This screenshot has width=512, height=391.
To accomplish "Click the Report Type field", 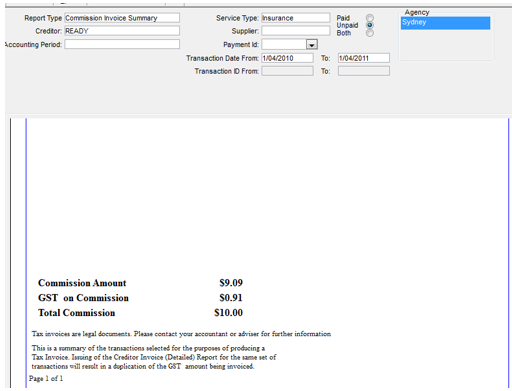I will pyautogui.click(x=122, y=18).
